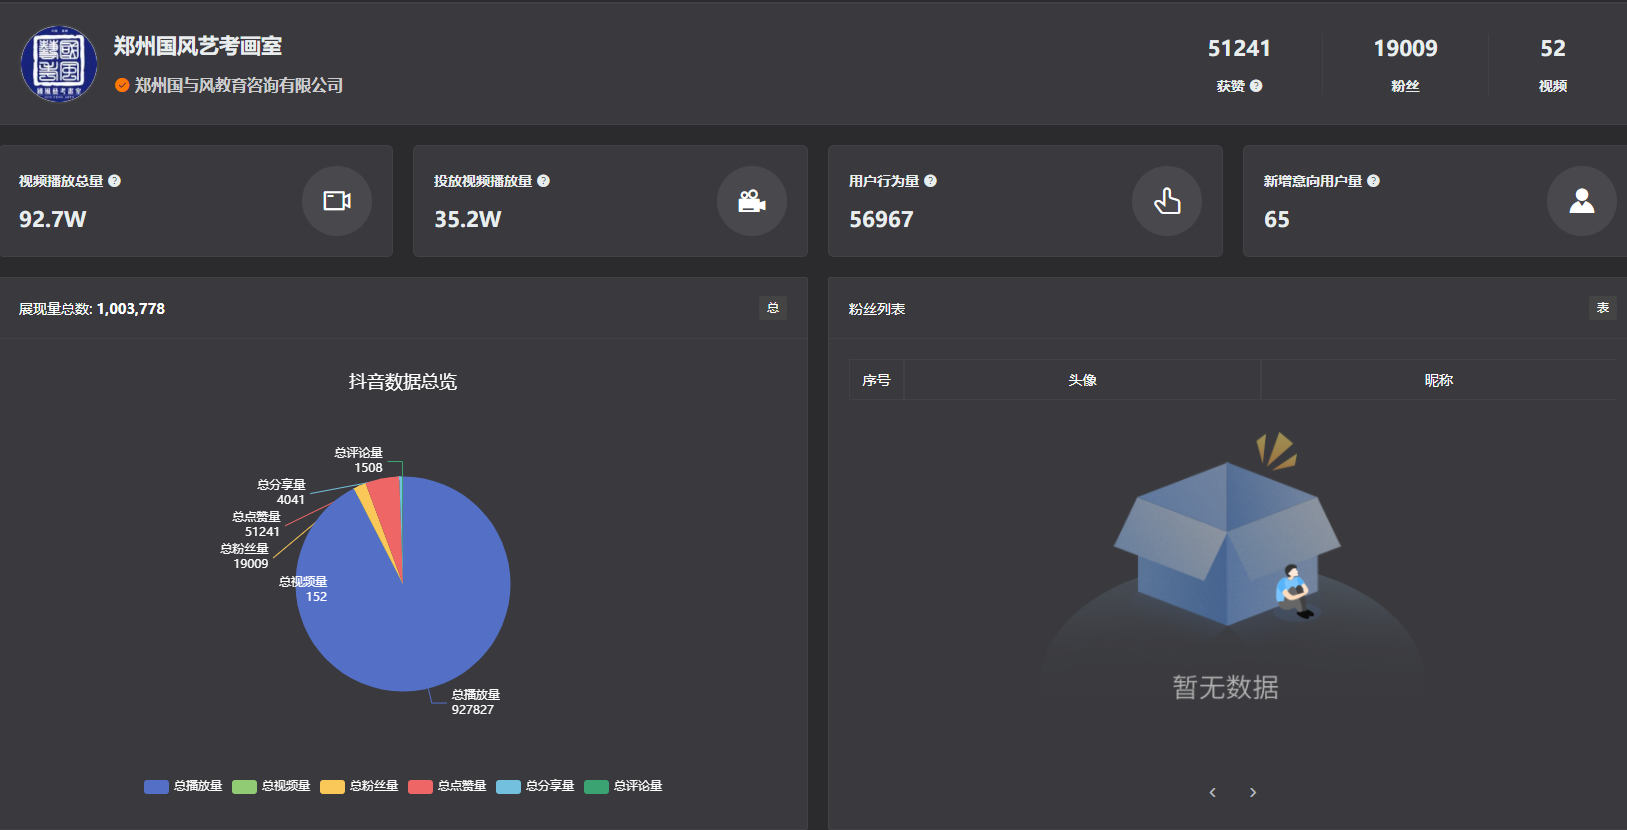Click the 郑州国风艺考画室 profile avatar
Viewport: 1627px width, 830px height.
click(59, 64)
